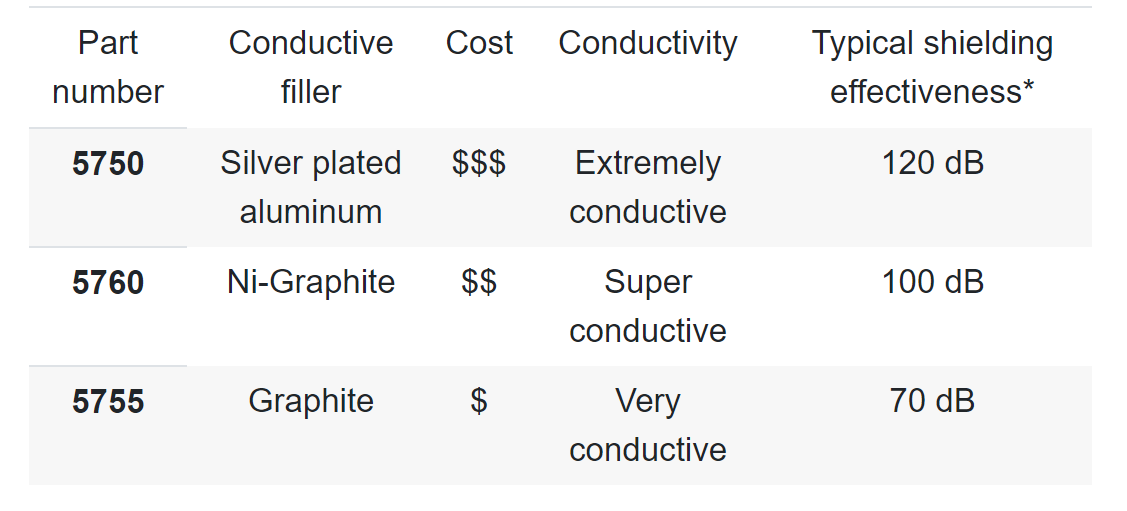The width and height of the screenshot is (1127, 511).
Task: Click the Part number column header
Action: pyautogui.click(x=108, y=68)
